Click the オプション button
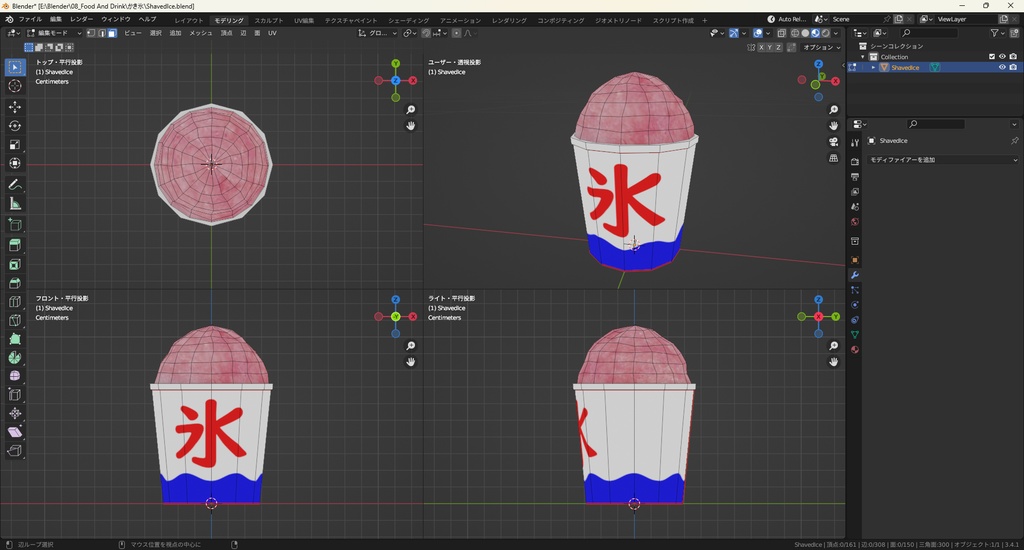The width and height of the screenshot is (1024, 550). pos(819,47)
